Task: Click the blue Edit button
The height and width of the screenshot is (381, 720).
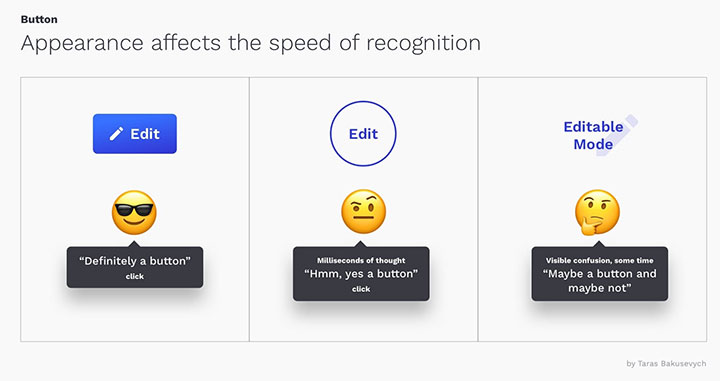Action: point(135,134)
